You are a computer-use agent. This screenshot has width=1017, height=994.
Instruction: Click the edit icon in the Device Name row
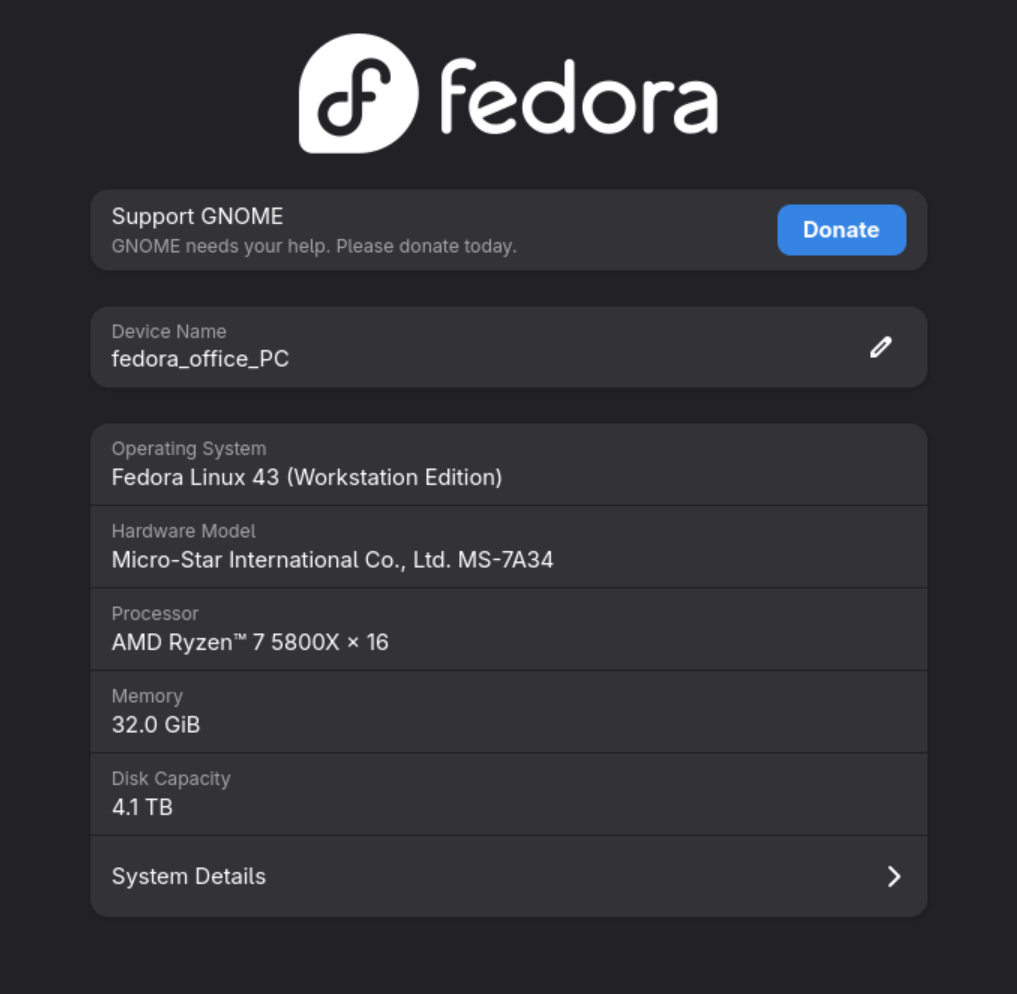(x=881, y=347)
